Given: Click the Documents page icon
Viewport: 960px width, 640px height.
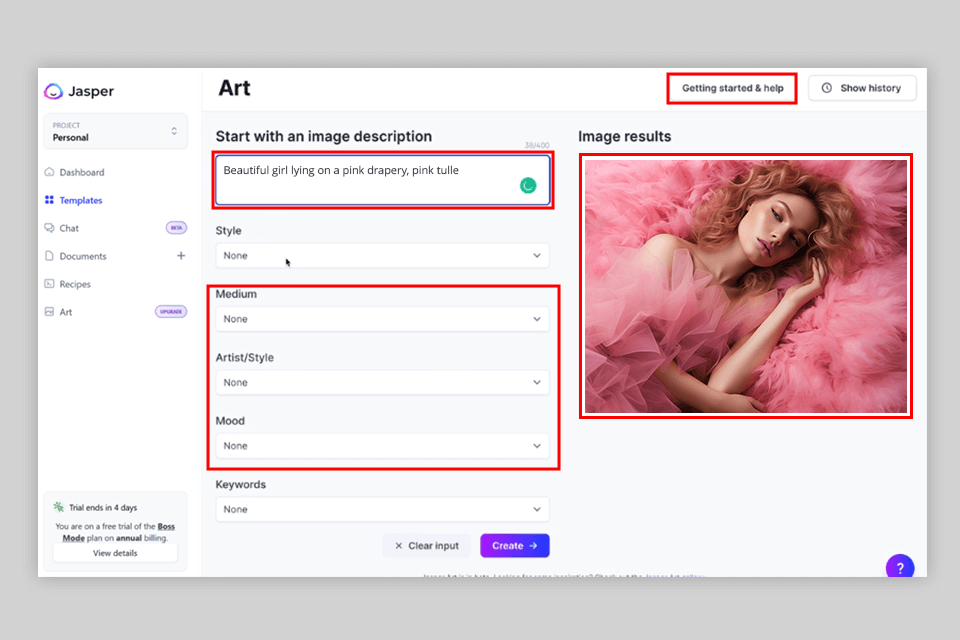Looking at the screenshot, I should (50, 255).
